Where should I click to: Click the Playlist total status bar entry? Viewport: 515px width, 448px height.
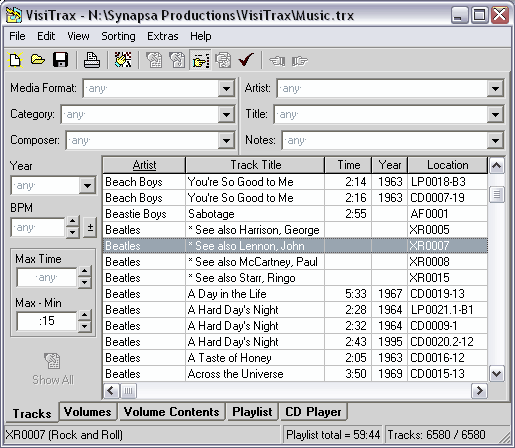(333, 435)
